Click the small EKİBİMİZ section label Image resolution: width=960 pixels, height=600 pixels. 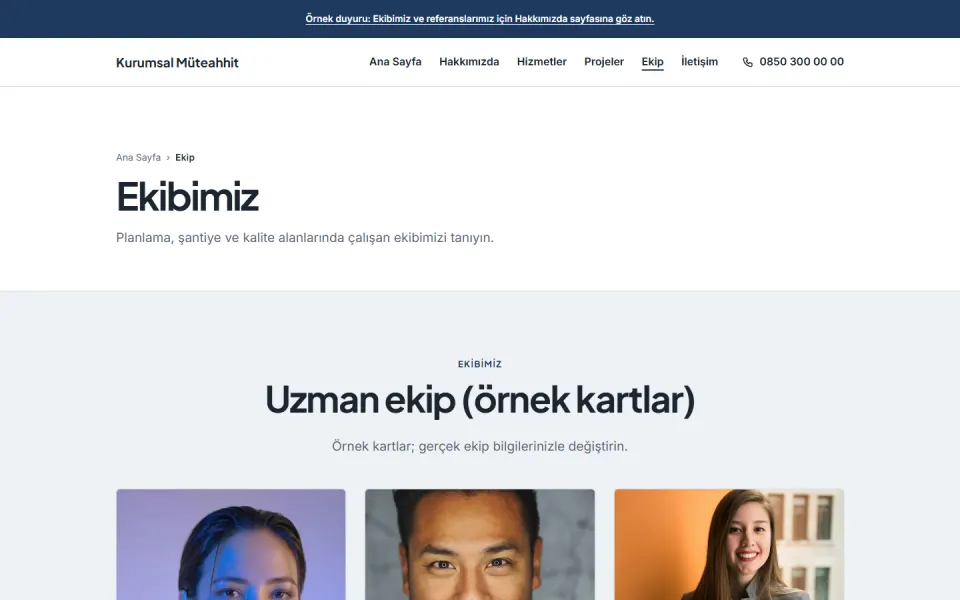(479, 364)
